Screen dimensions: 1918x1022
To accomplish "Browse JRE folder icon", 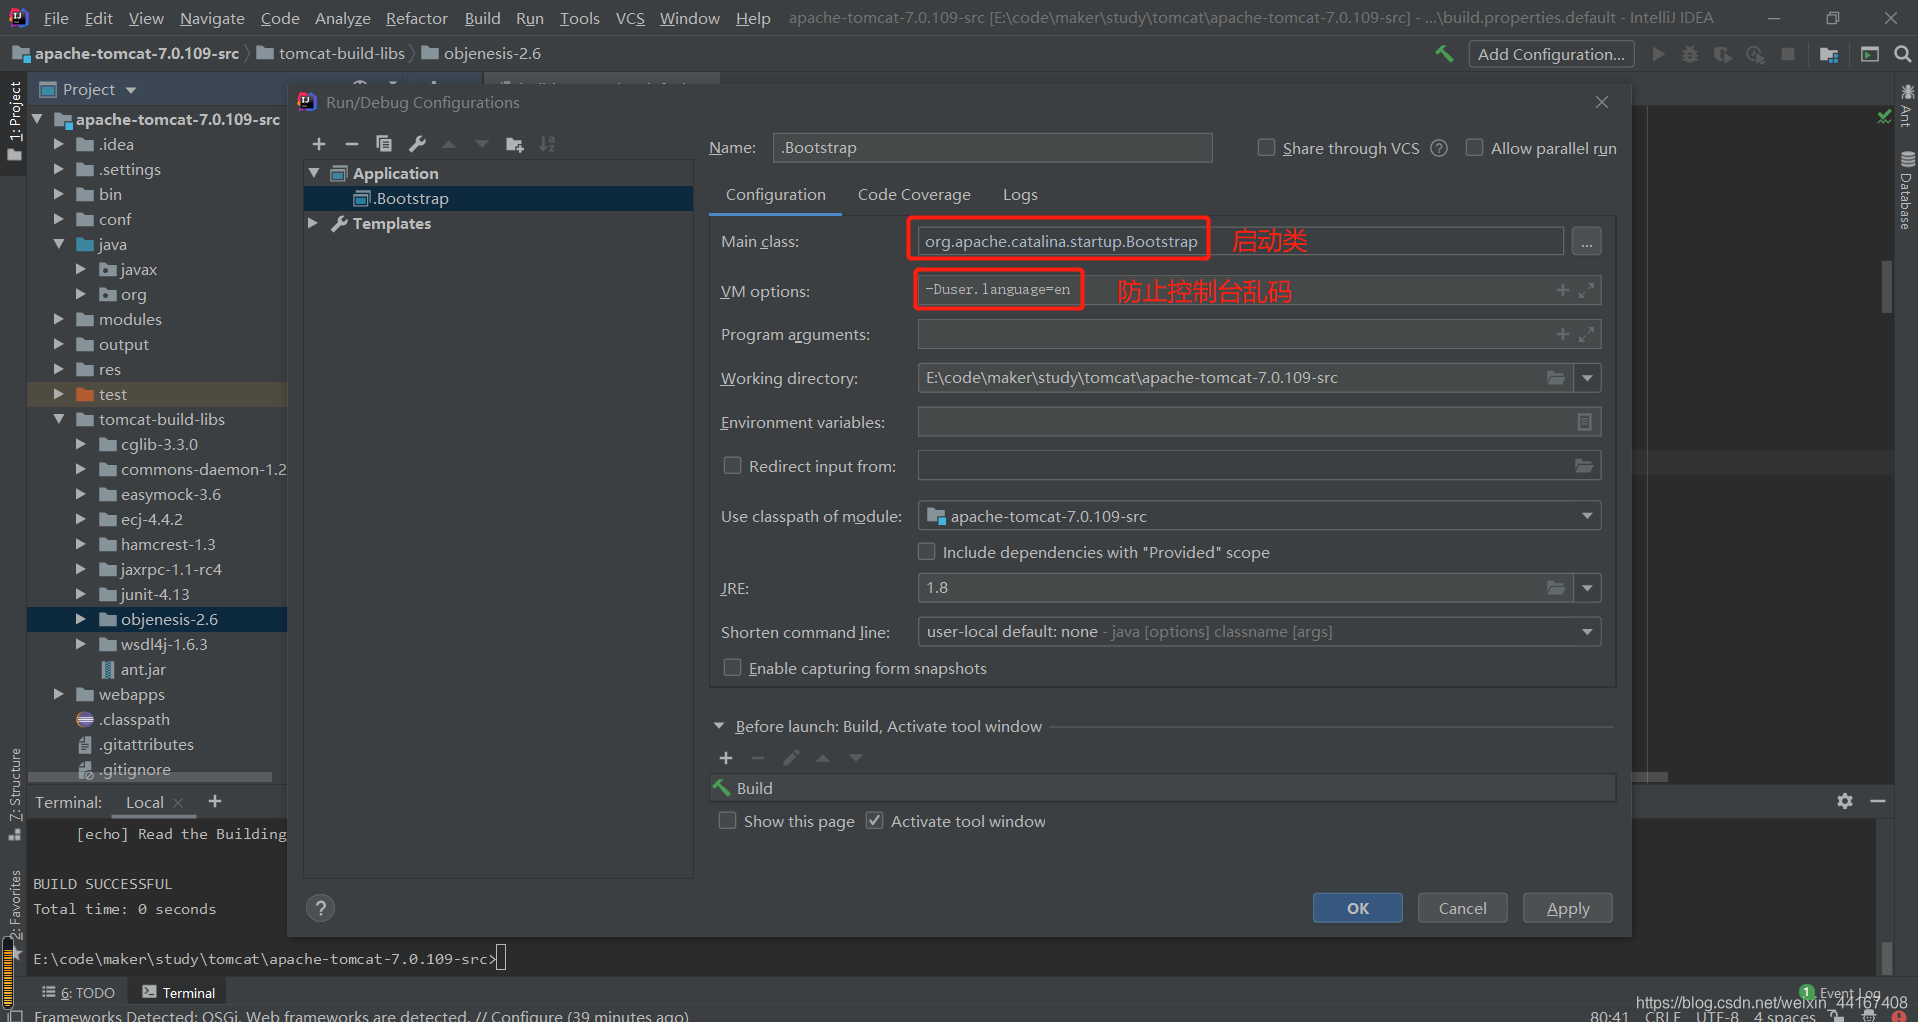I will coord(1556,588).
